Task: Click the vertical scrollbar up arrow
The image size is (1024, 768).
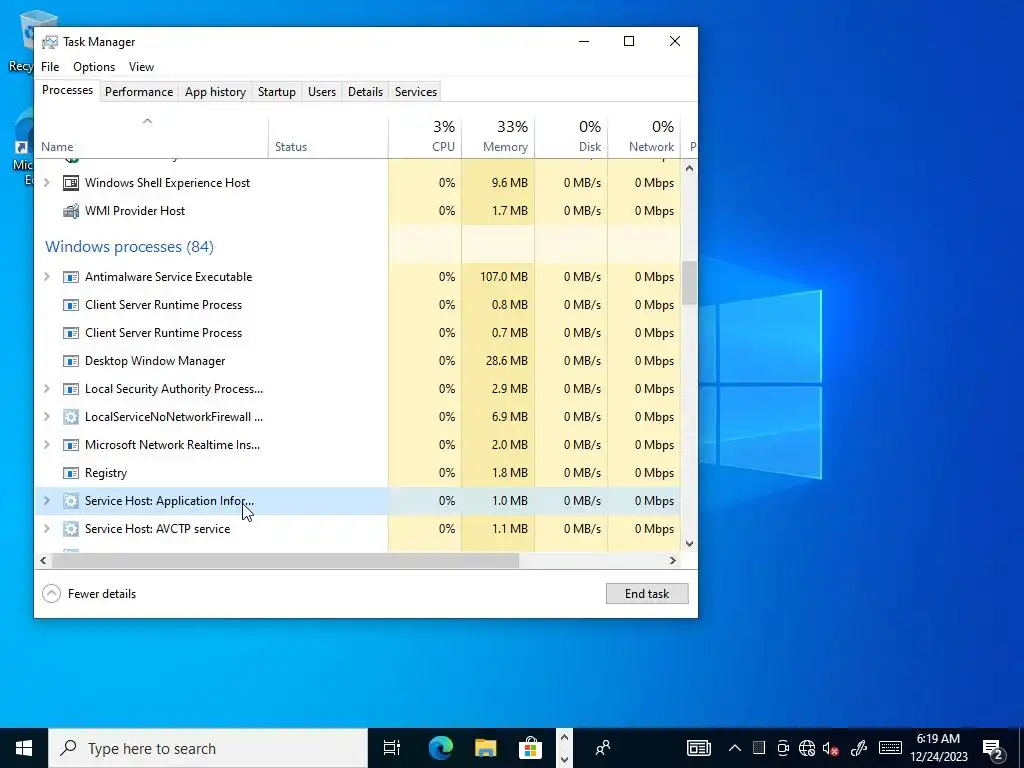Action: pos(690,168)
